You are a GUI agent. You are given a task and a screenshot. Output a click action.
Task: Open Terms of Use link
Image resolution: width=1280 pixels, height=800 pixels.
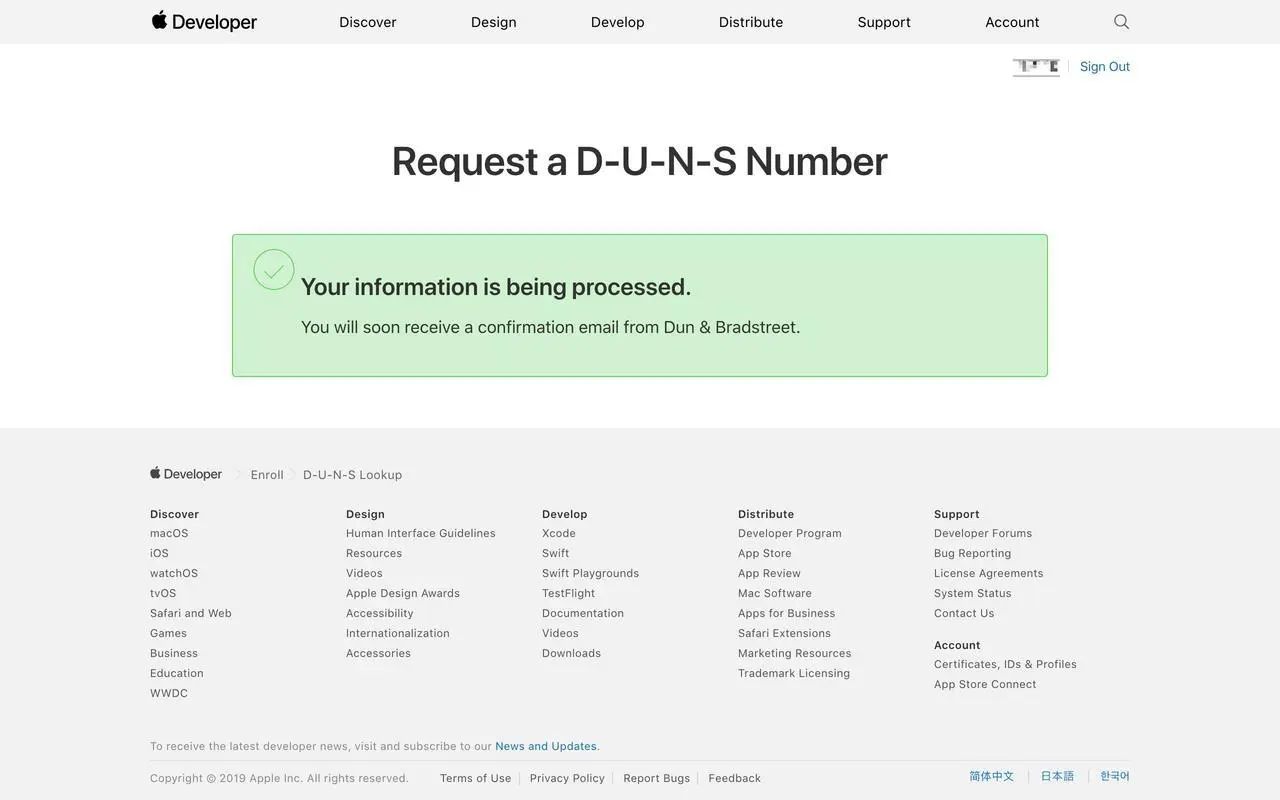(x=475, y=778)
